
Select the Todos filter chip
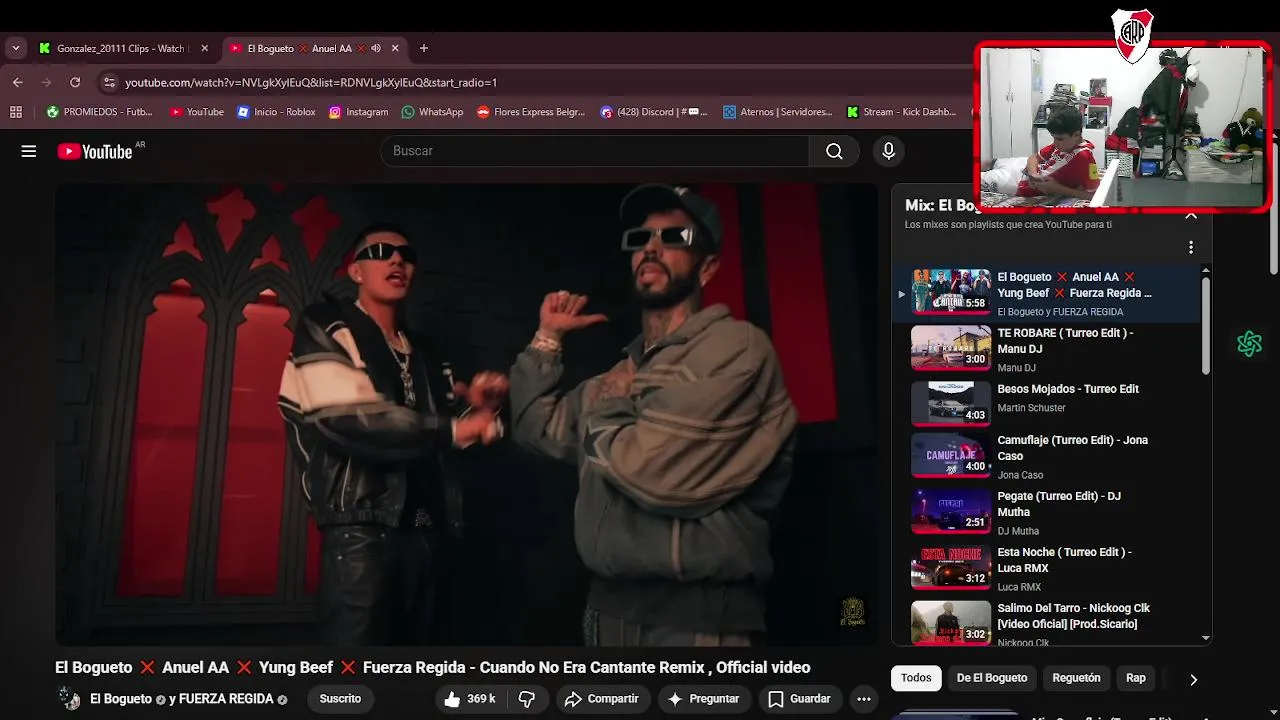[916, 678]
